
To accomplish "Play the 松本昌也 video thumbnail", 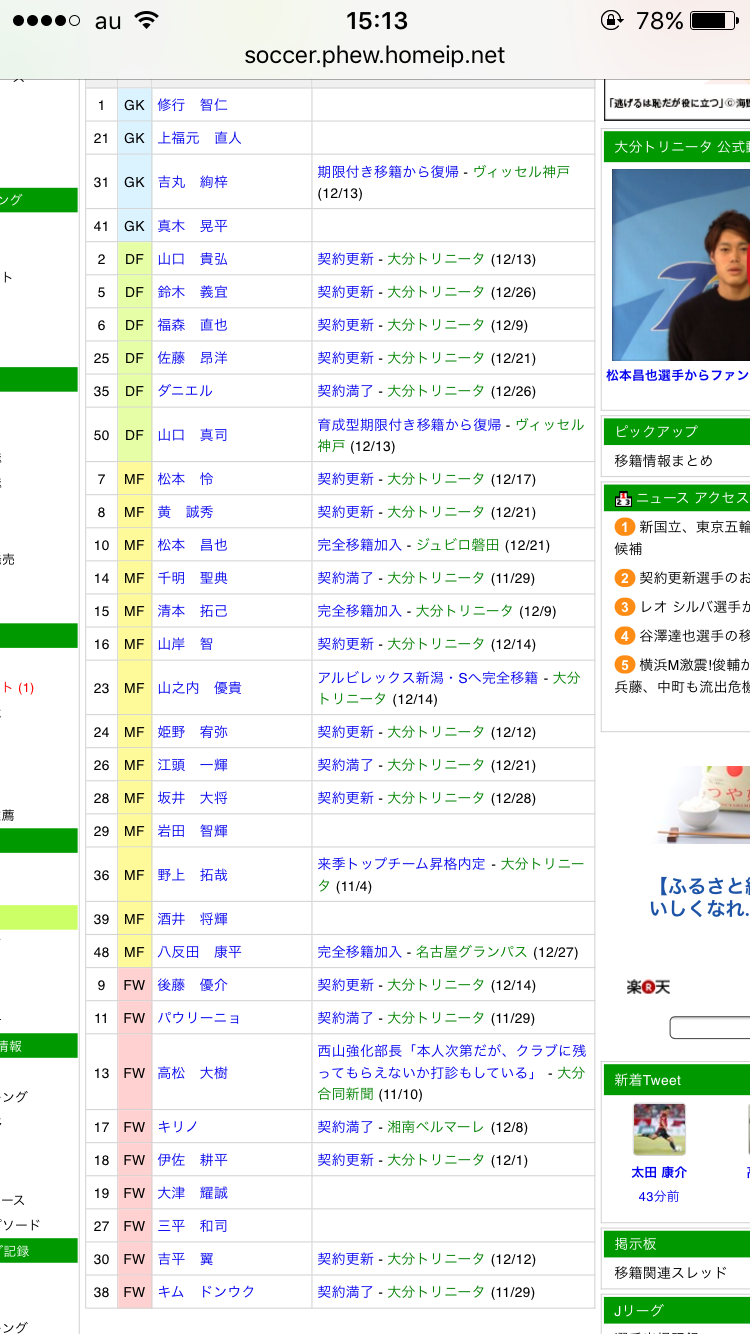I will click(x=680, y=265).
